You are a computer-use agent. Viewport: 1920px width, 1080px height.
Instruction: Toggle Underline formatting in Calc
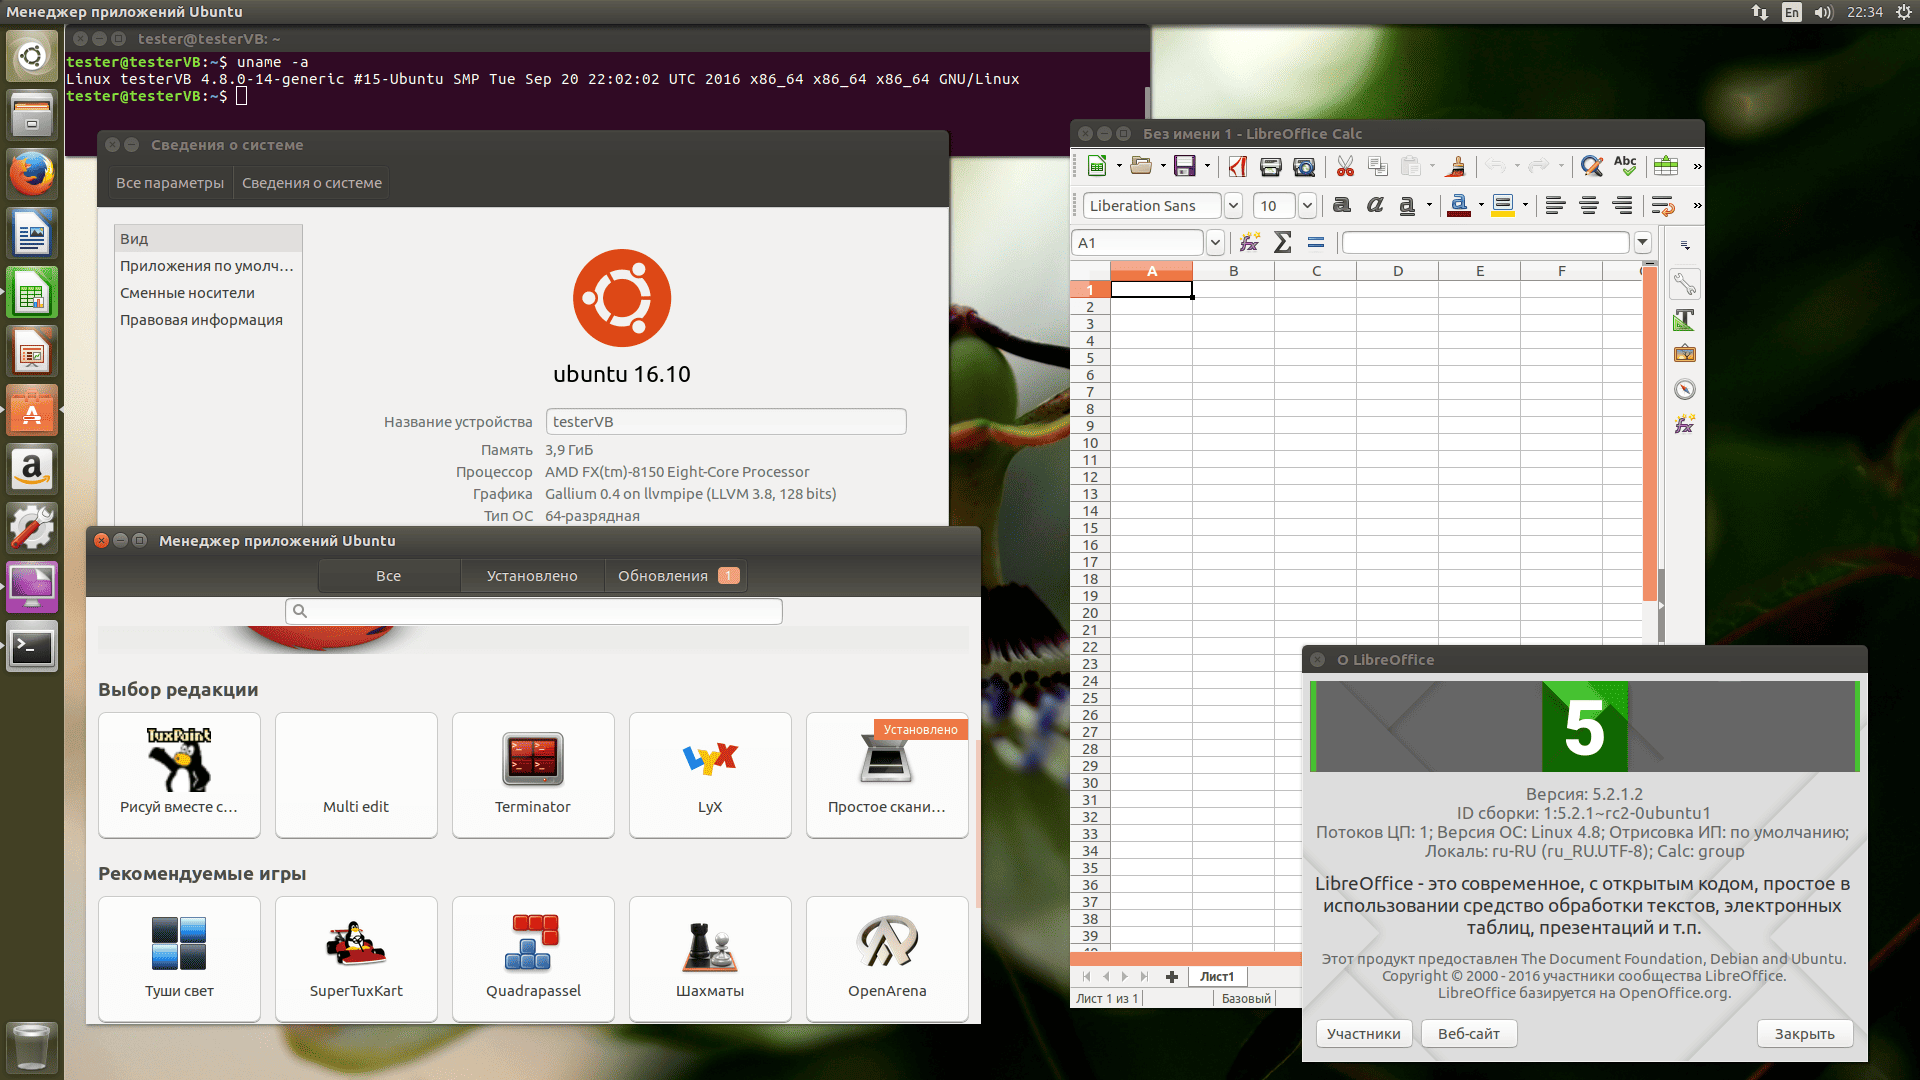(x=1407, y=205)
